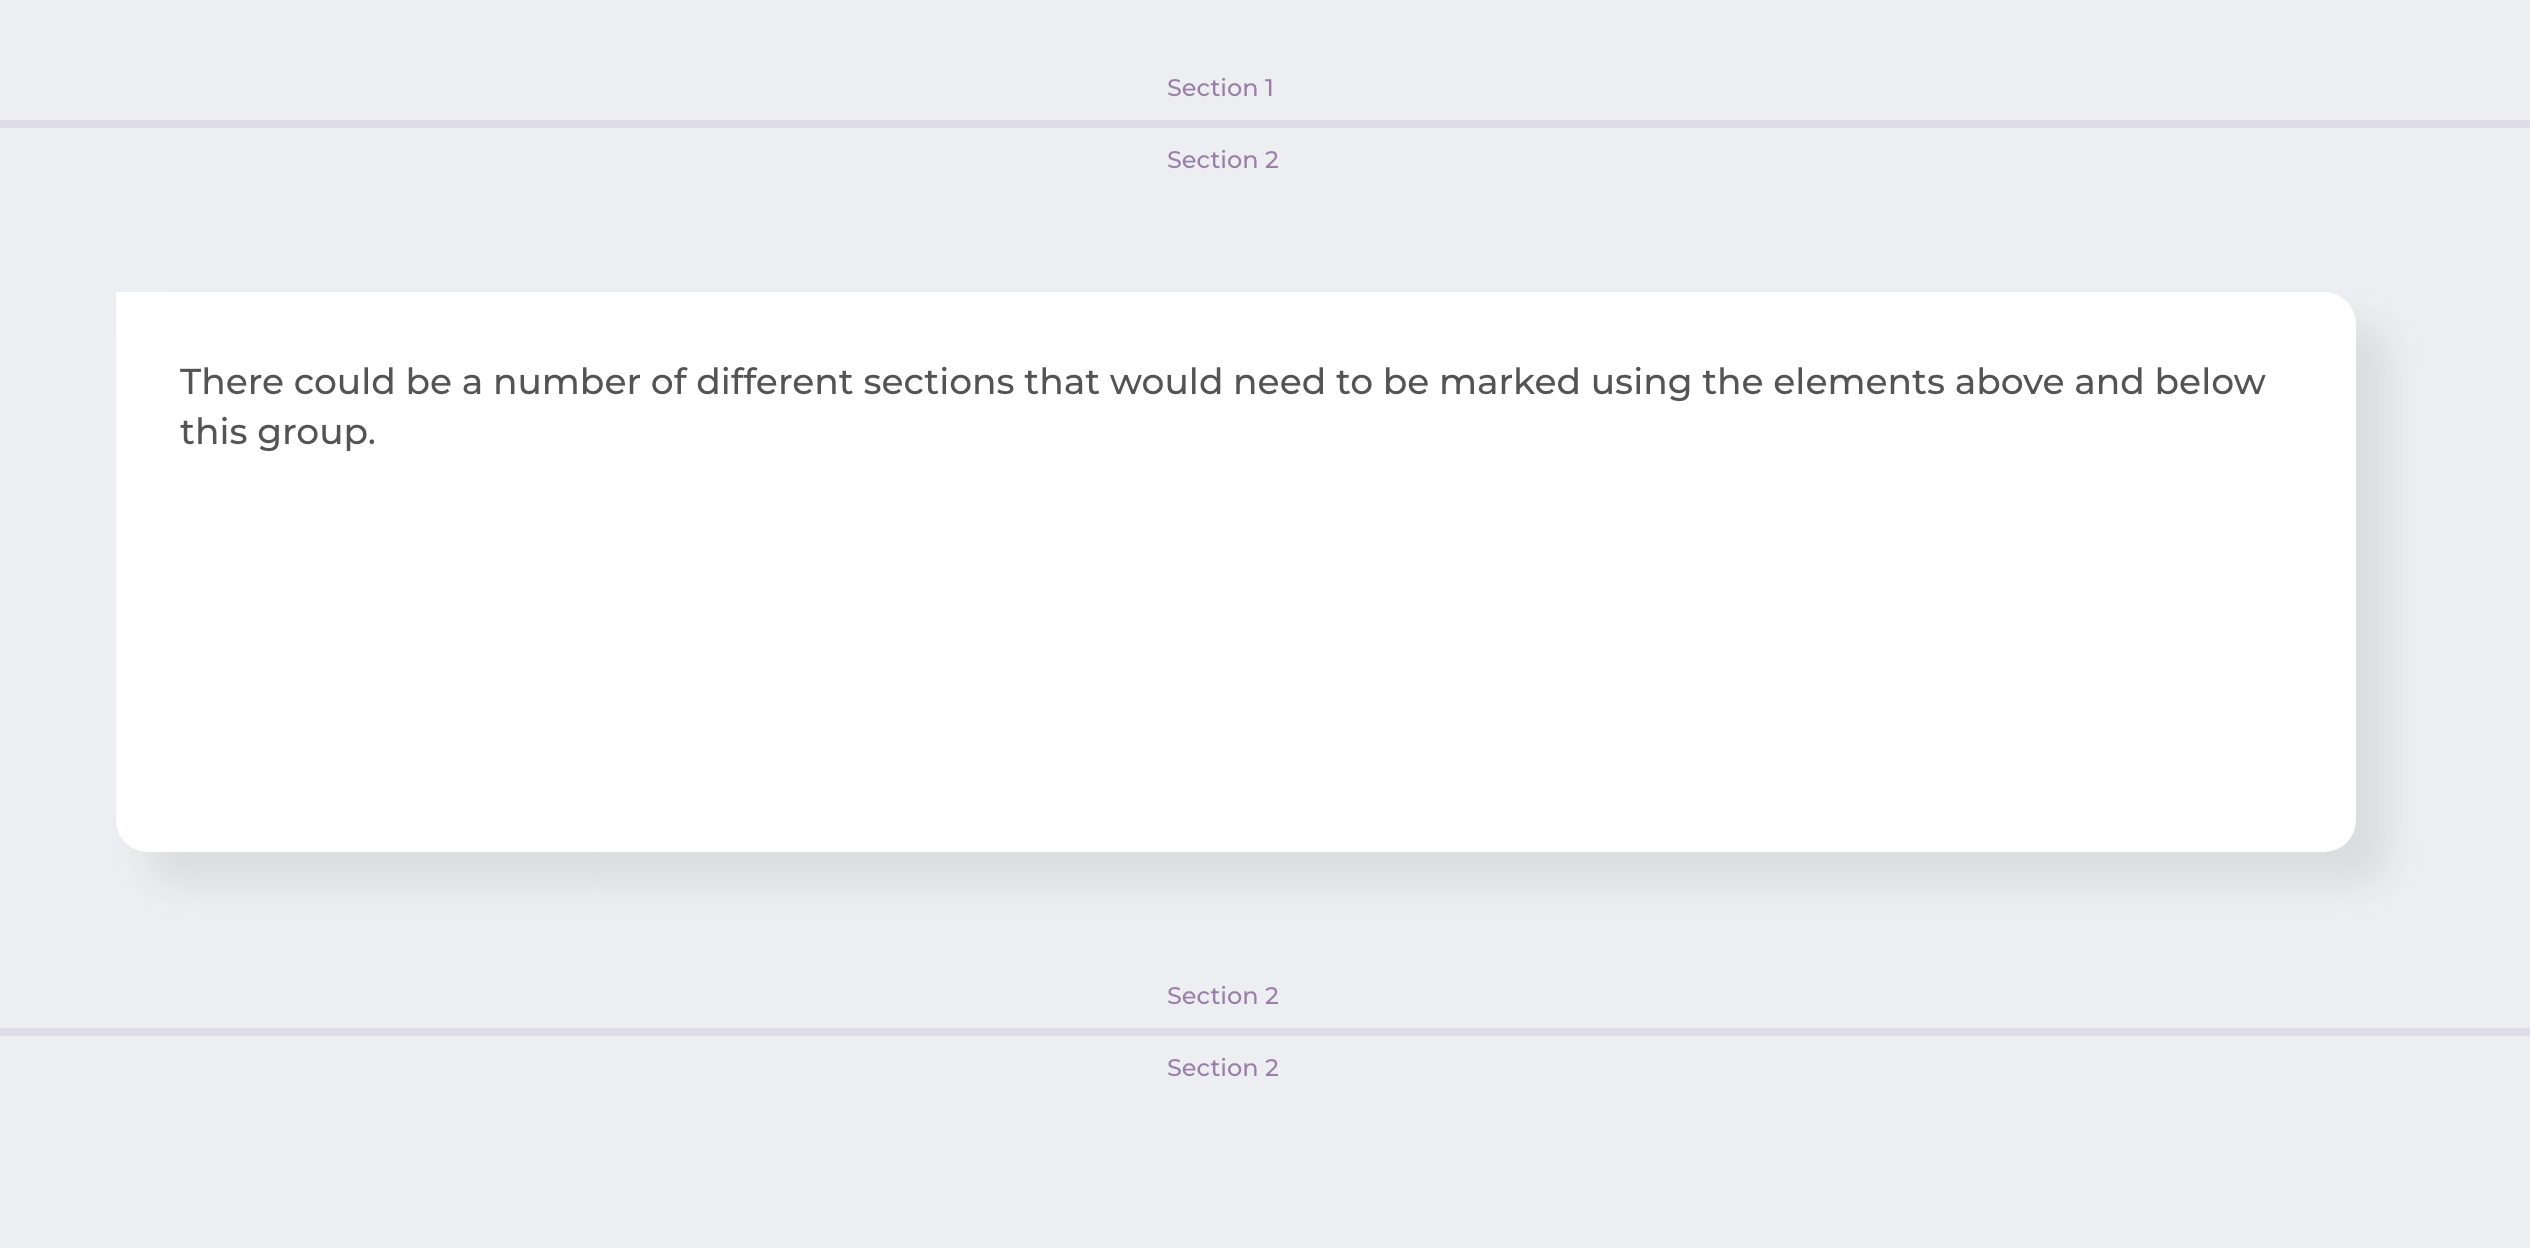The width and height of the screenshot is (2530, 1248).
Task: Click the word "elements" in the paragraph
Action: [x=1859, y=382]
